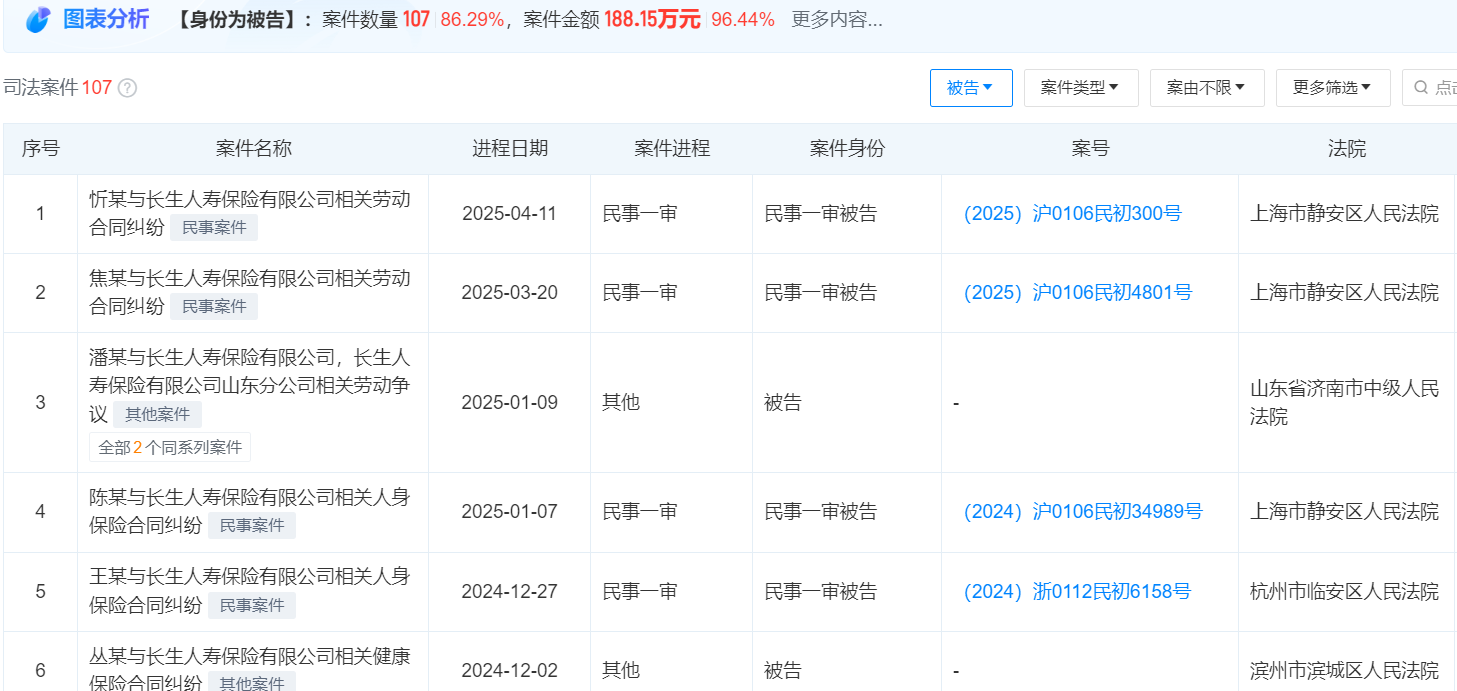The width and height of the screenshot is (1457, 691).
Task: Click the date 2025-03-20
Action: coord(510,293)
